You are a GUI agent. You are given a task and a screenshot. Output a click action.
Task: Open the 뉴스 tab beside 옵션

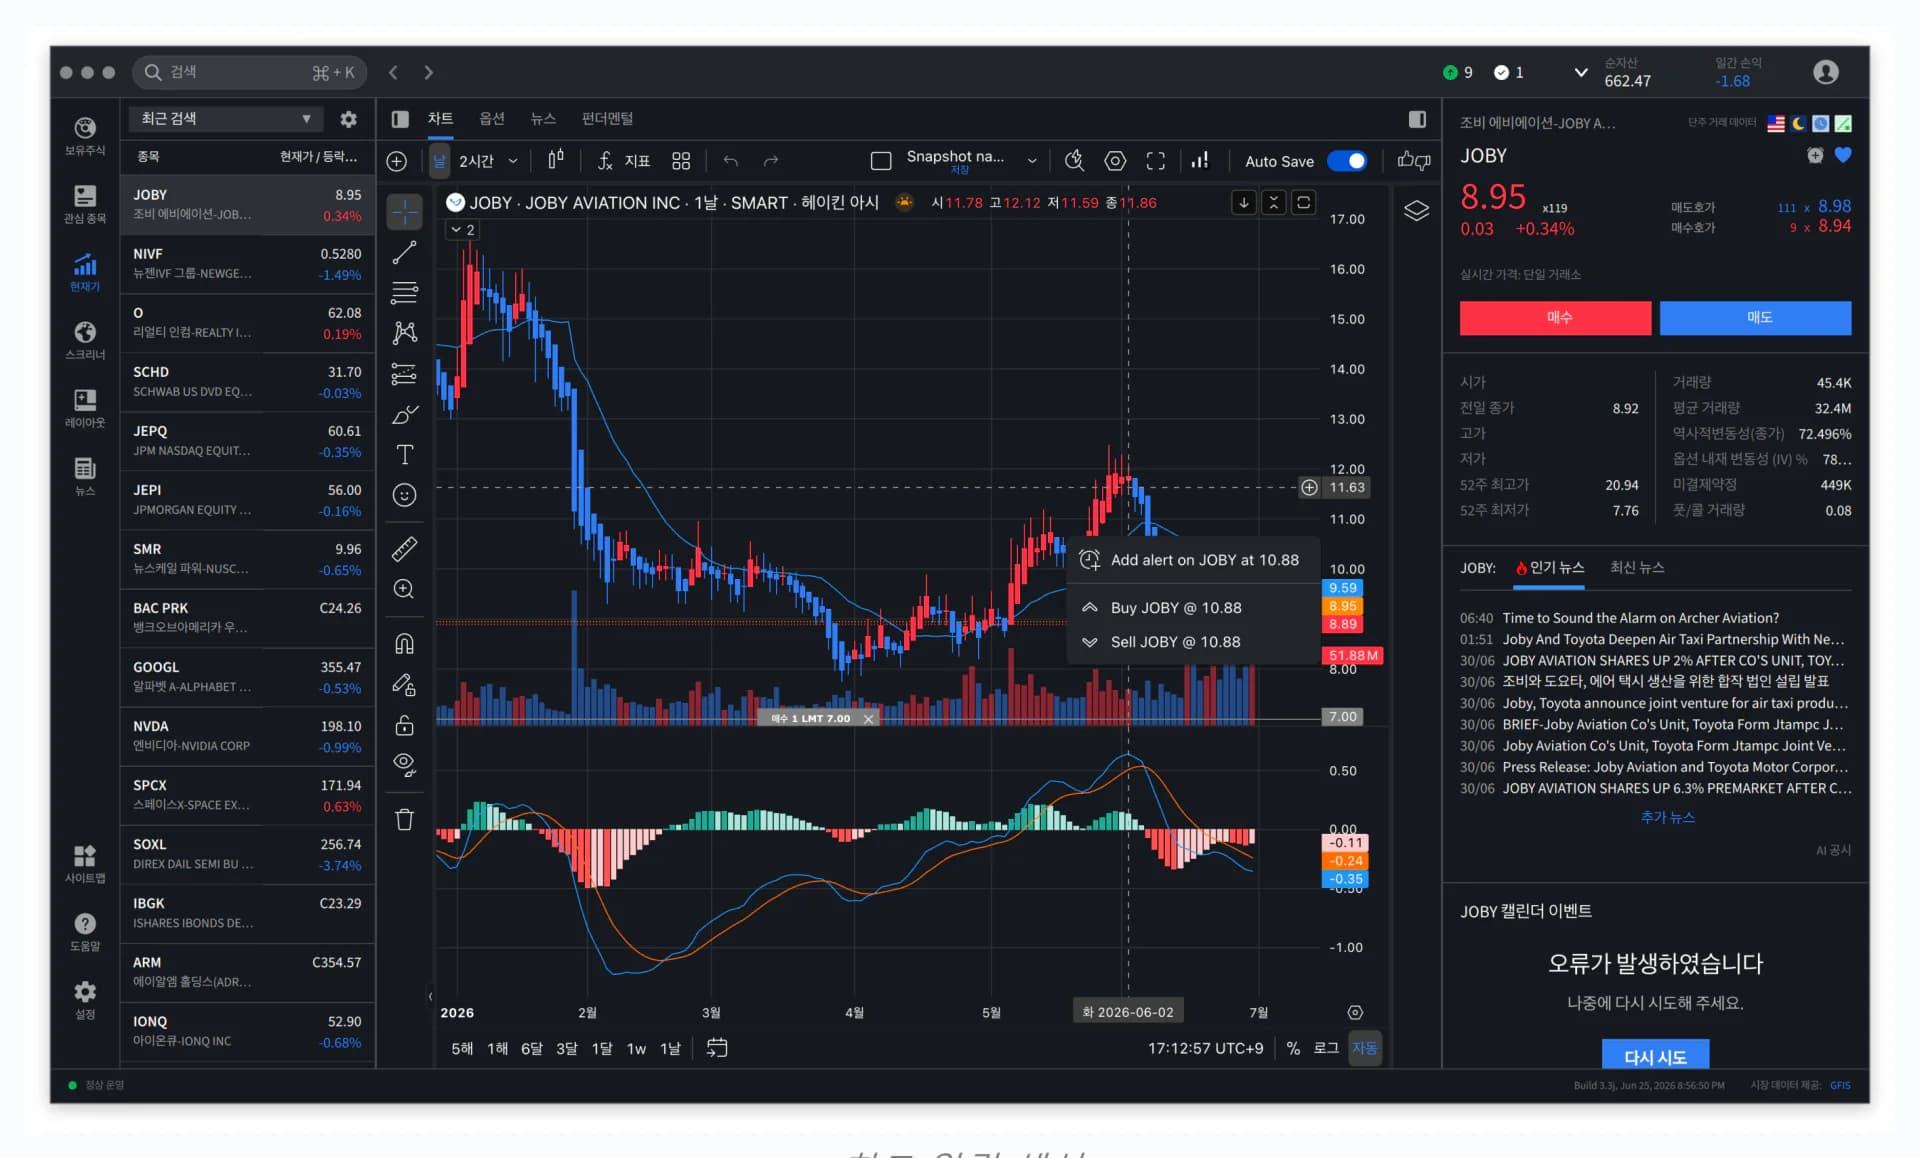[x=543, y=119]
